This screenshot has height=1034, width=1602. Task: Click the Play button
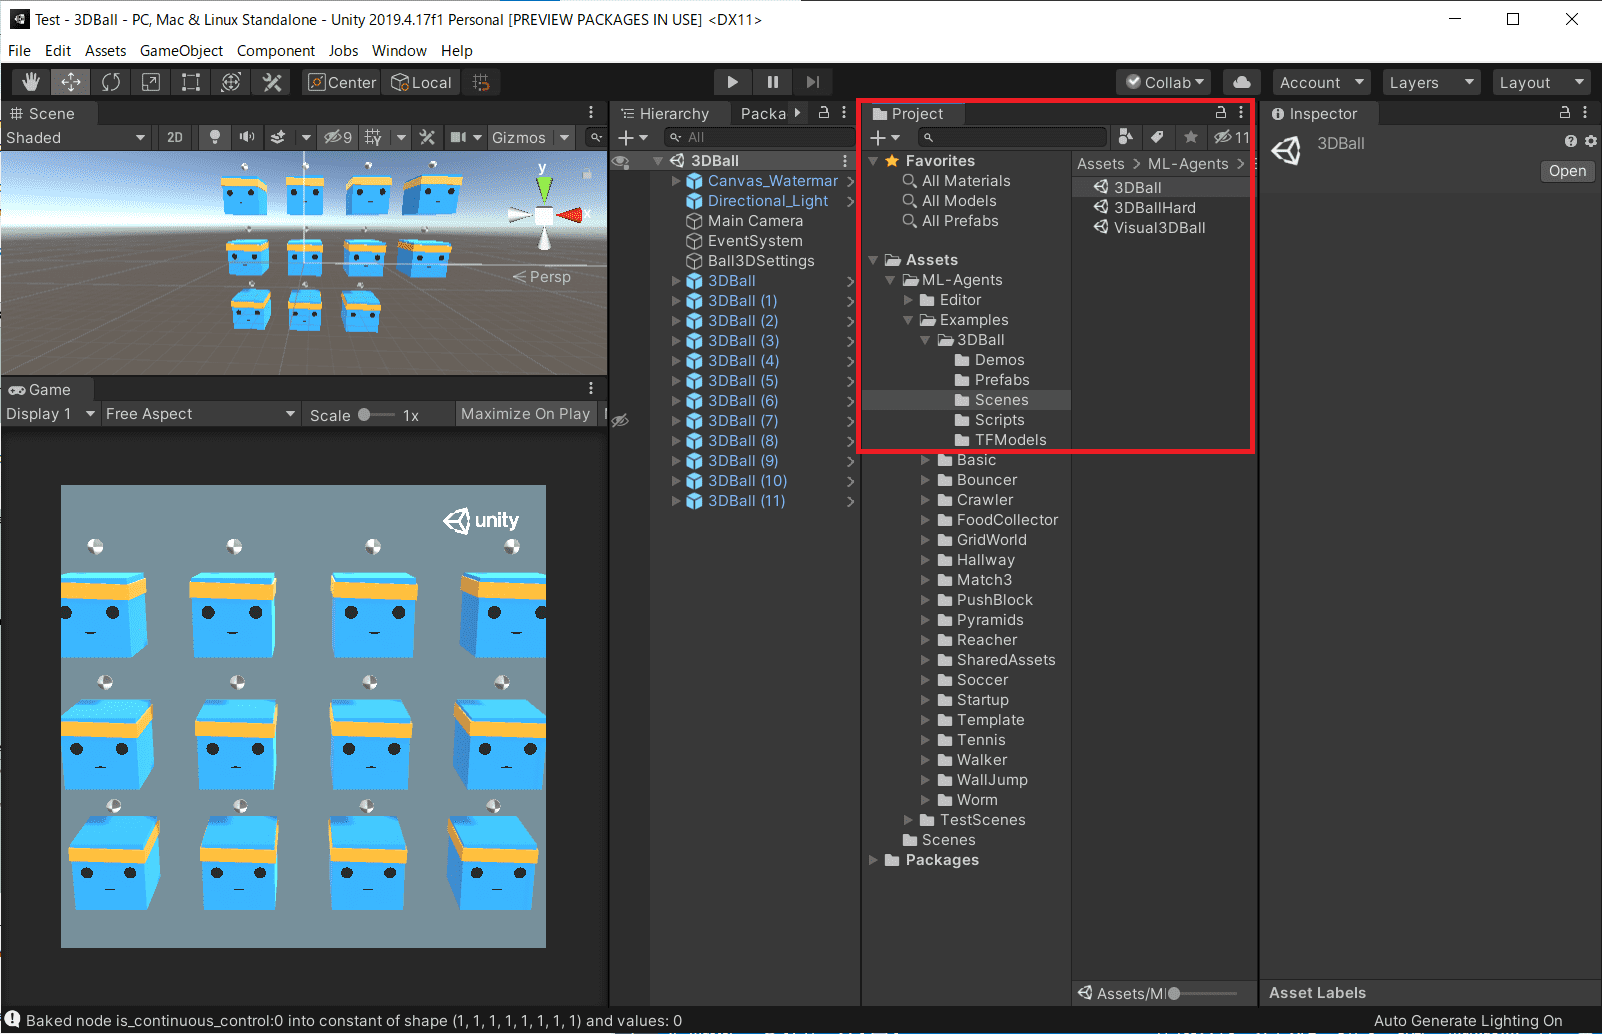733,82
